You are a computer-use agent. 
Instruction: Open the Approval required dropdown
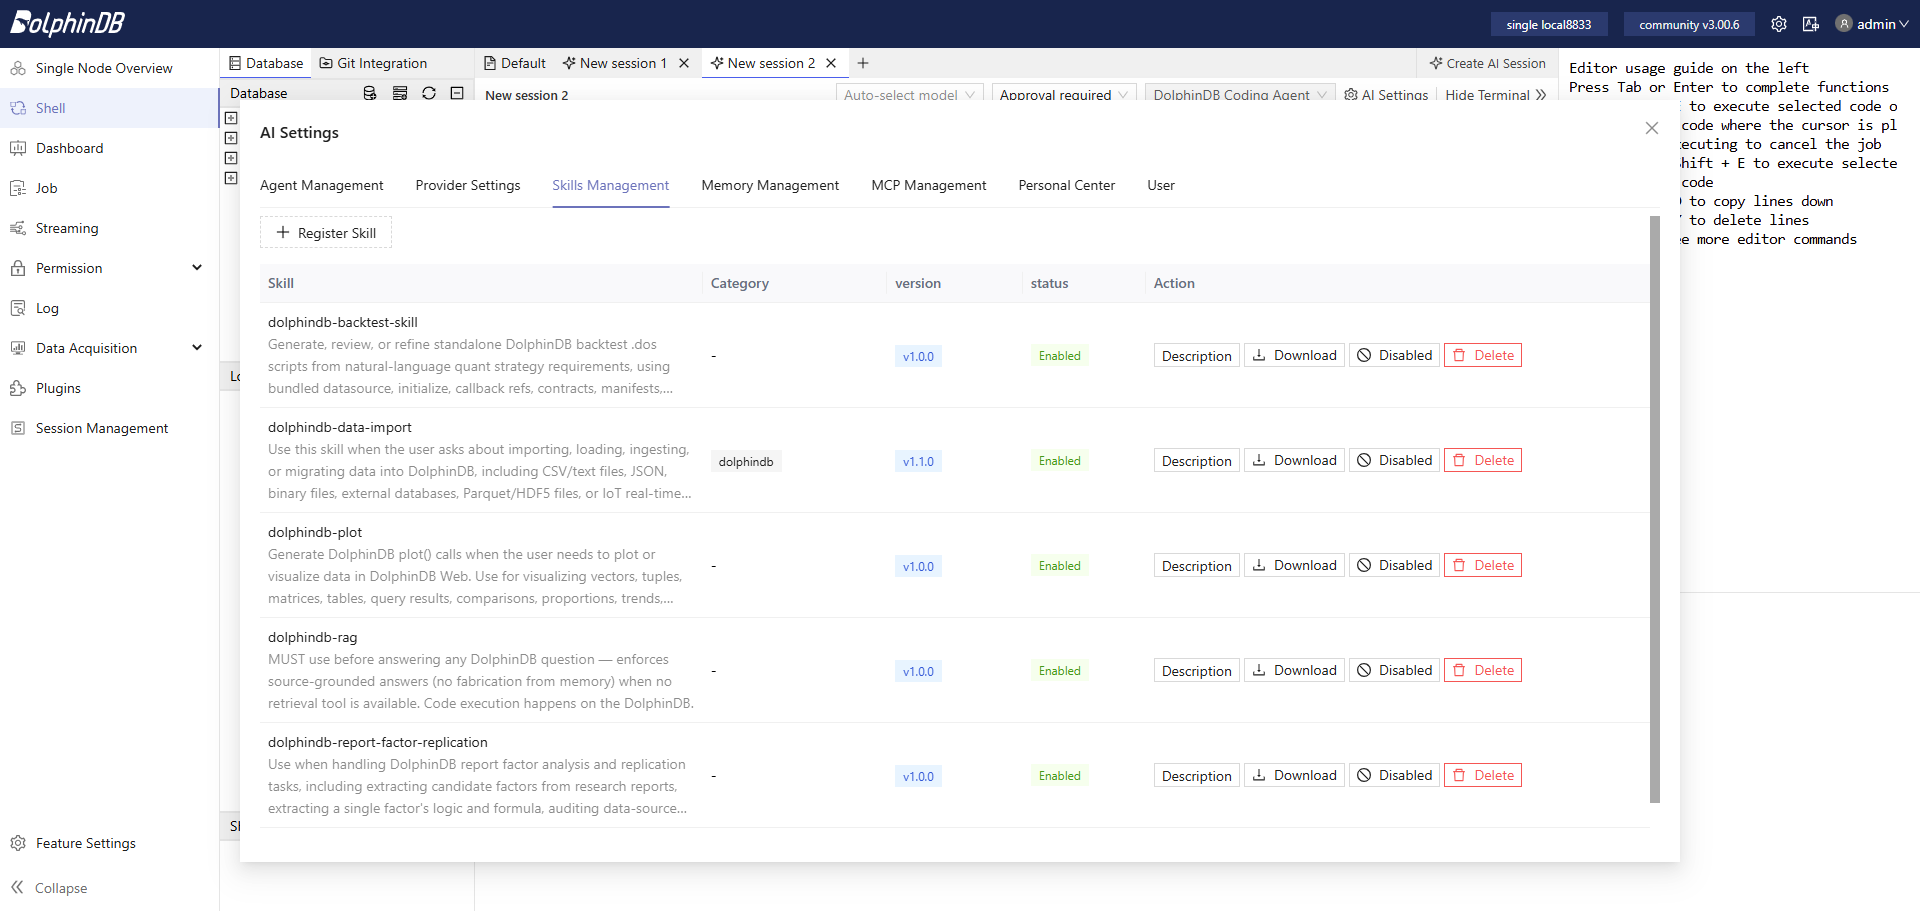(x=1064, y=94)
